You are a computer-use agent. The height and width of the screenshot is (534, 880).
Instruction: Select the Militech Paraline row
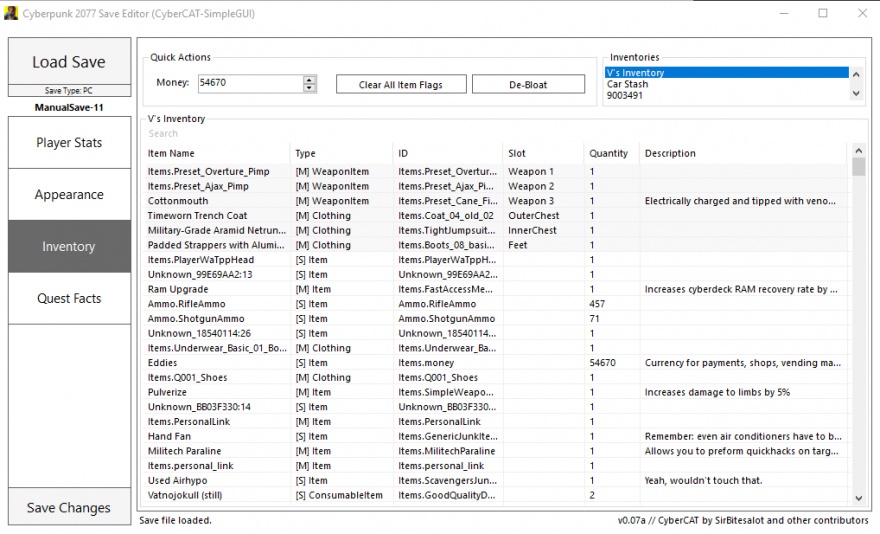click(x=497, y=451)
